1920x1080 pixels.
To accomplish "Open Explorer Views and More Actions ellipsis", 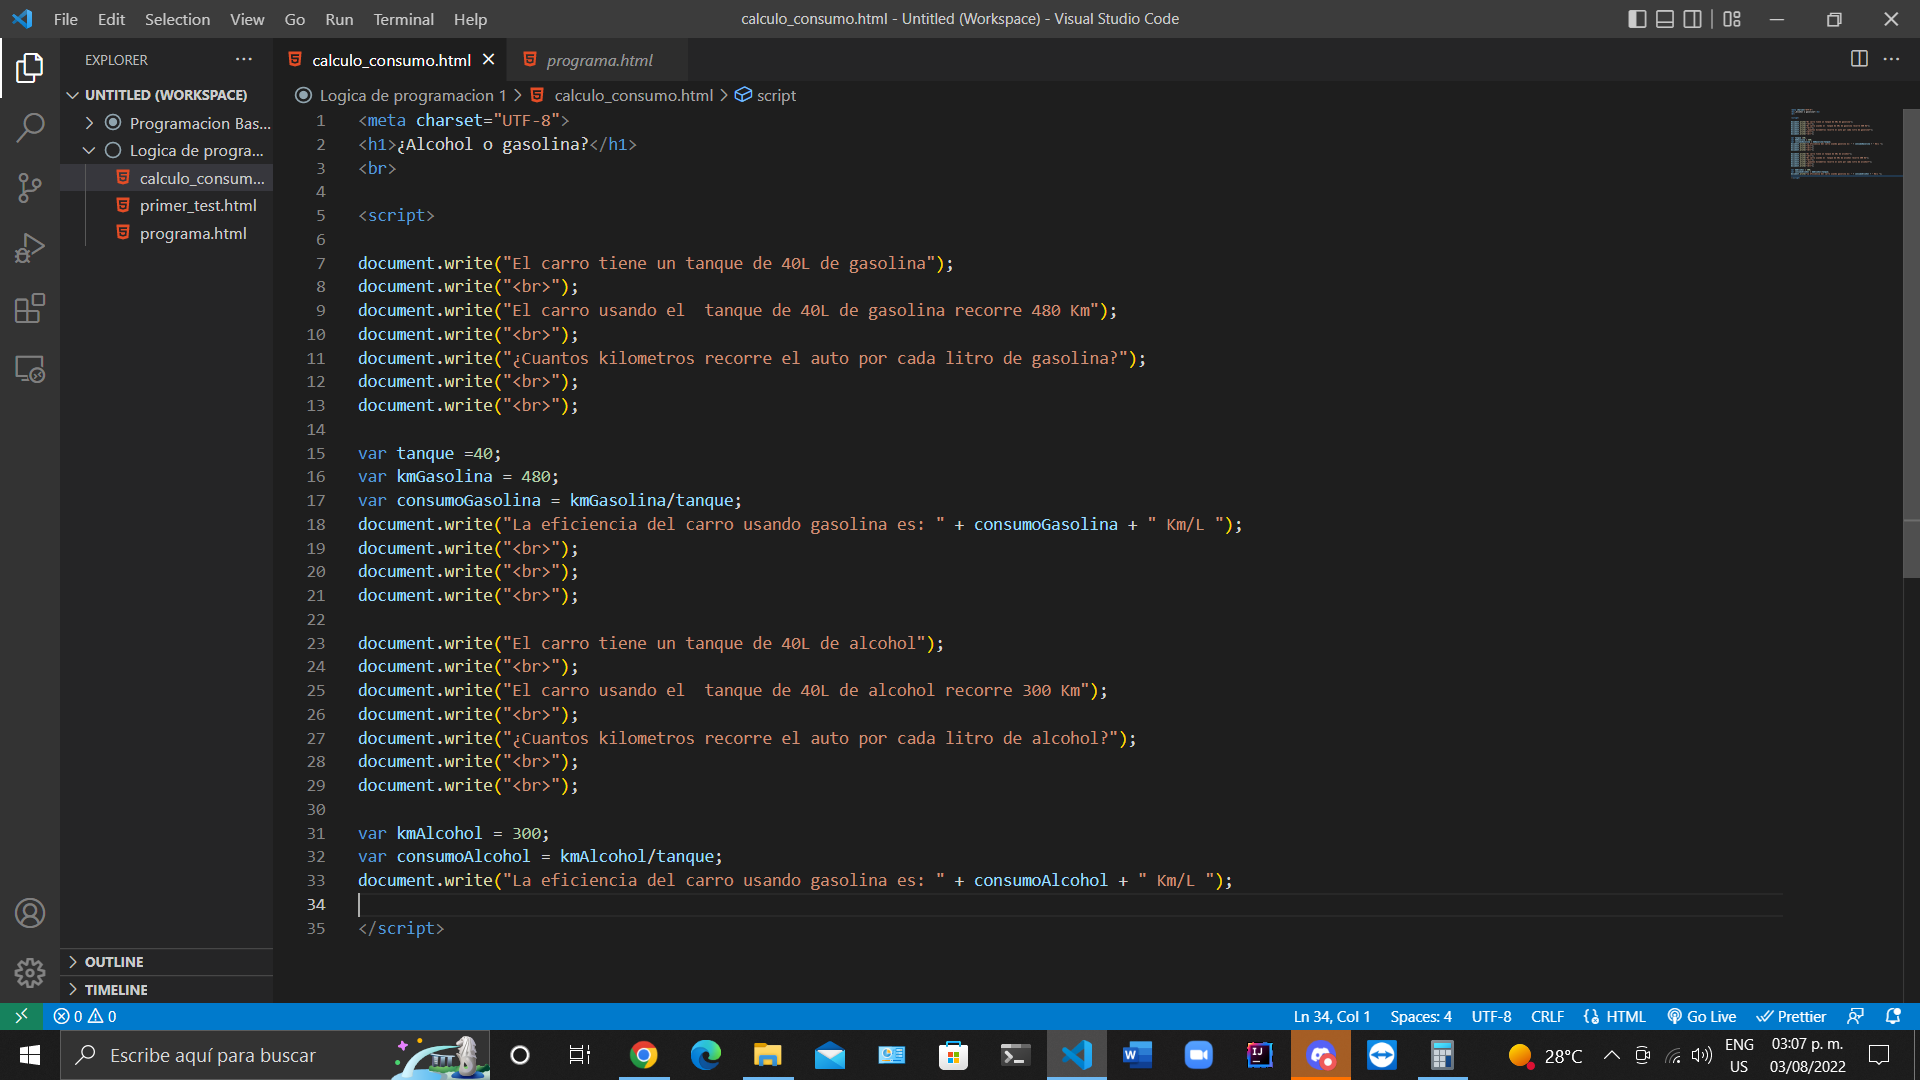I will tap(244, 60).
